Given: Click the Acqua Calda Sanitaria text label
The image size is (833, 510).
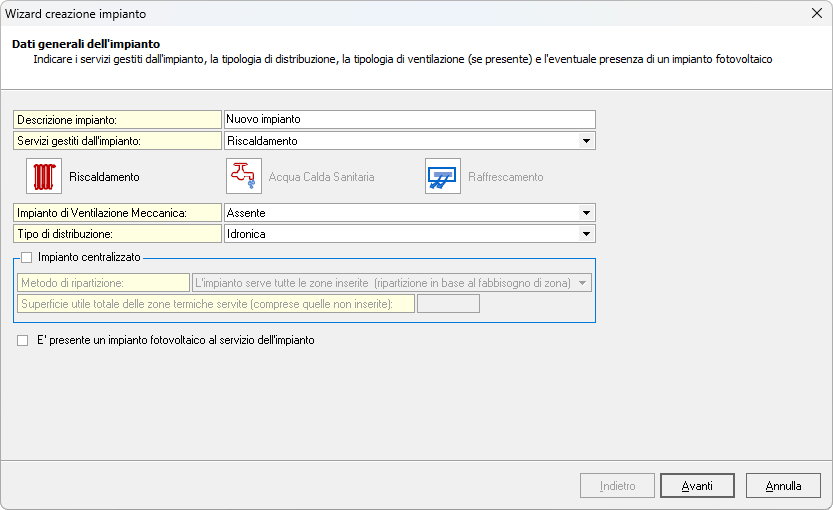Looking at the screenshot, I should coord(321,177).
